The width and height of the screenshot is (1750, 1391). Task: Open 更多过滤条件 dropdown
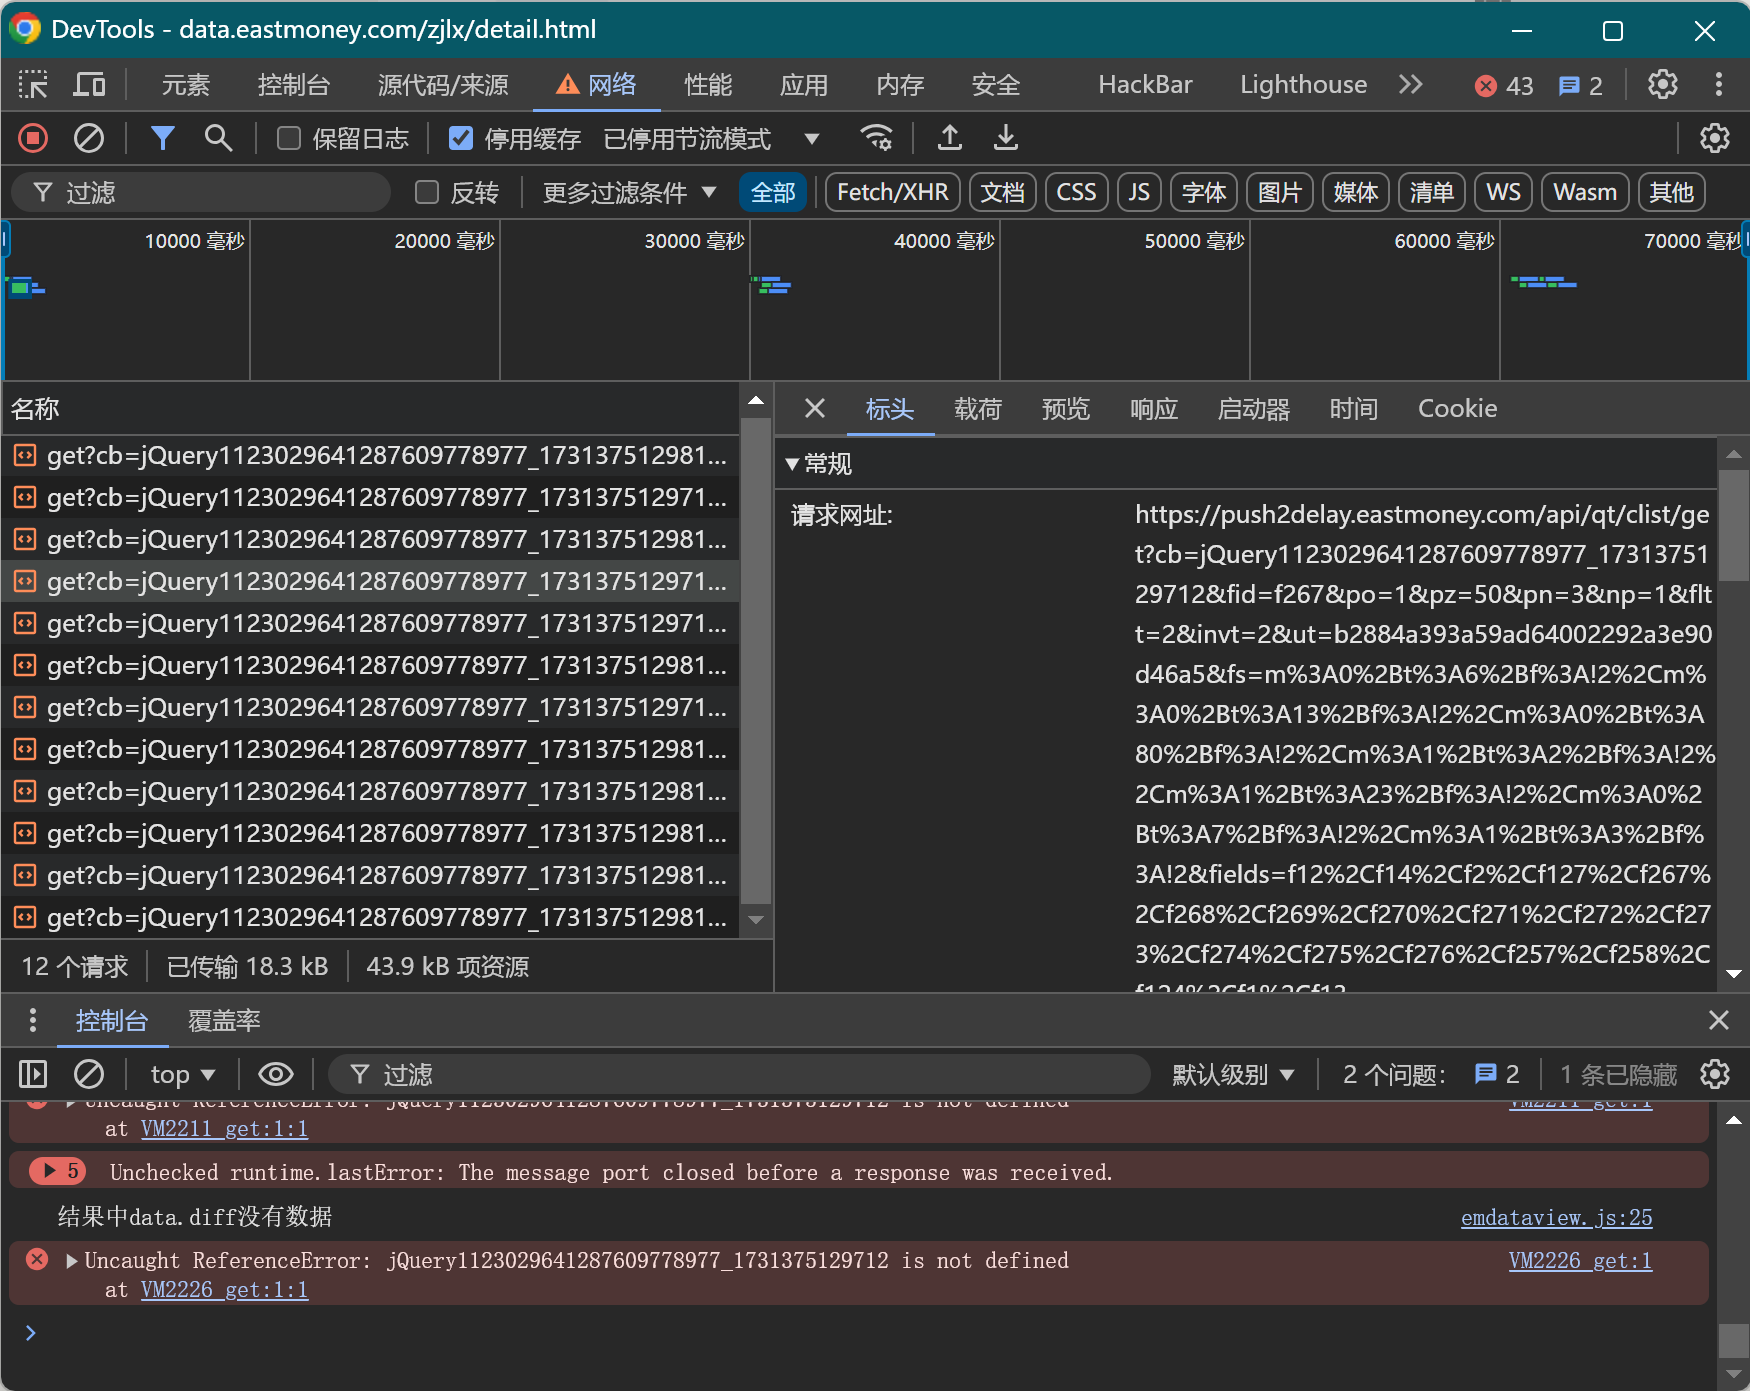coord(629,192)
